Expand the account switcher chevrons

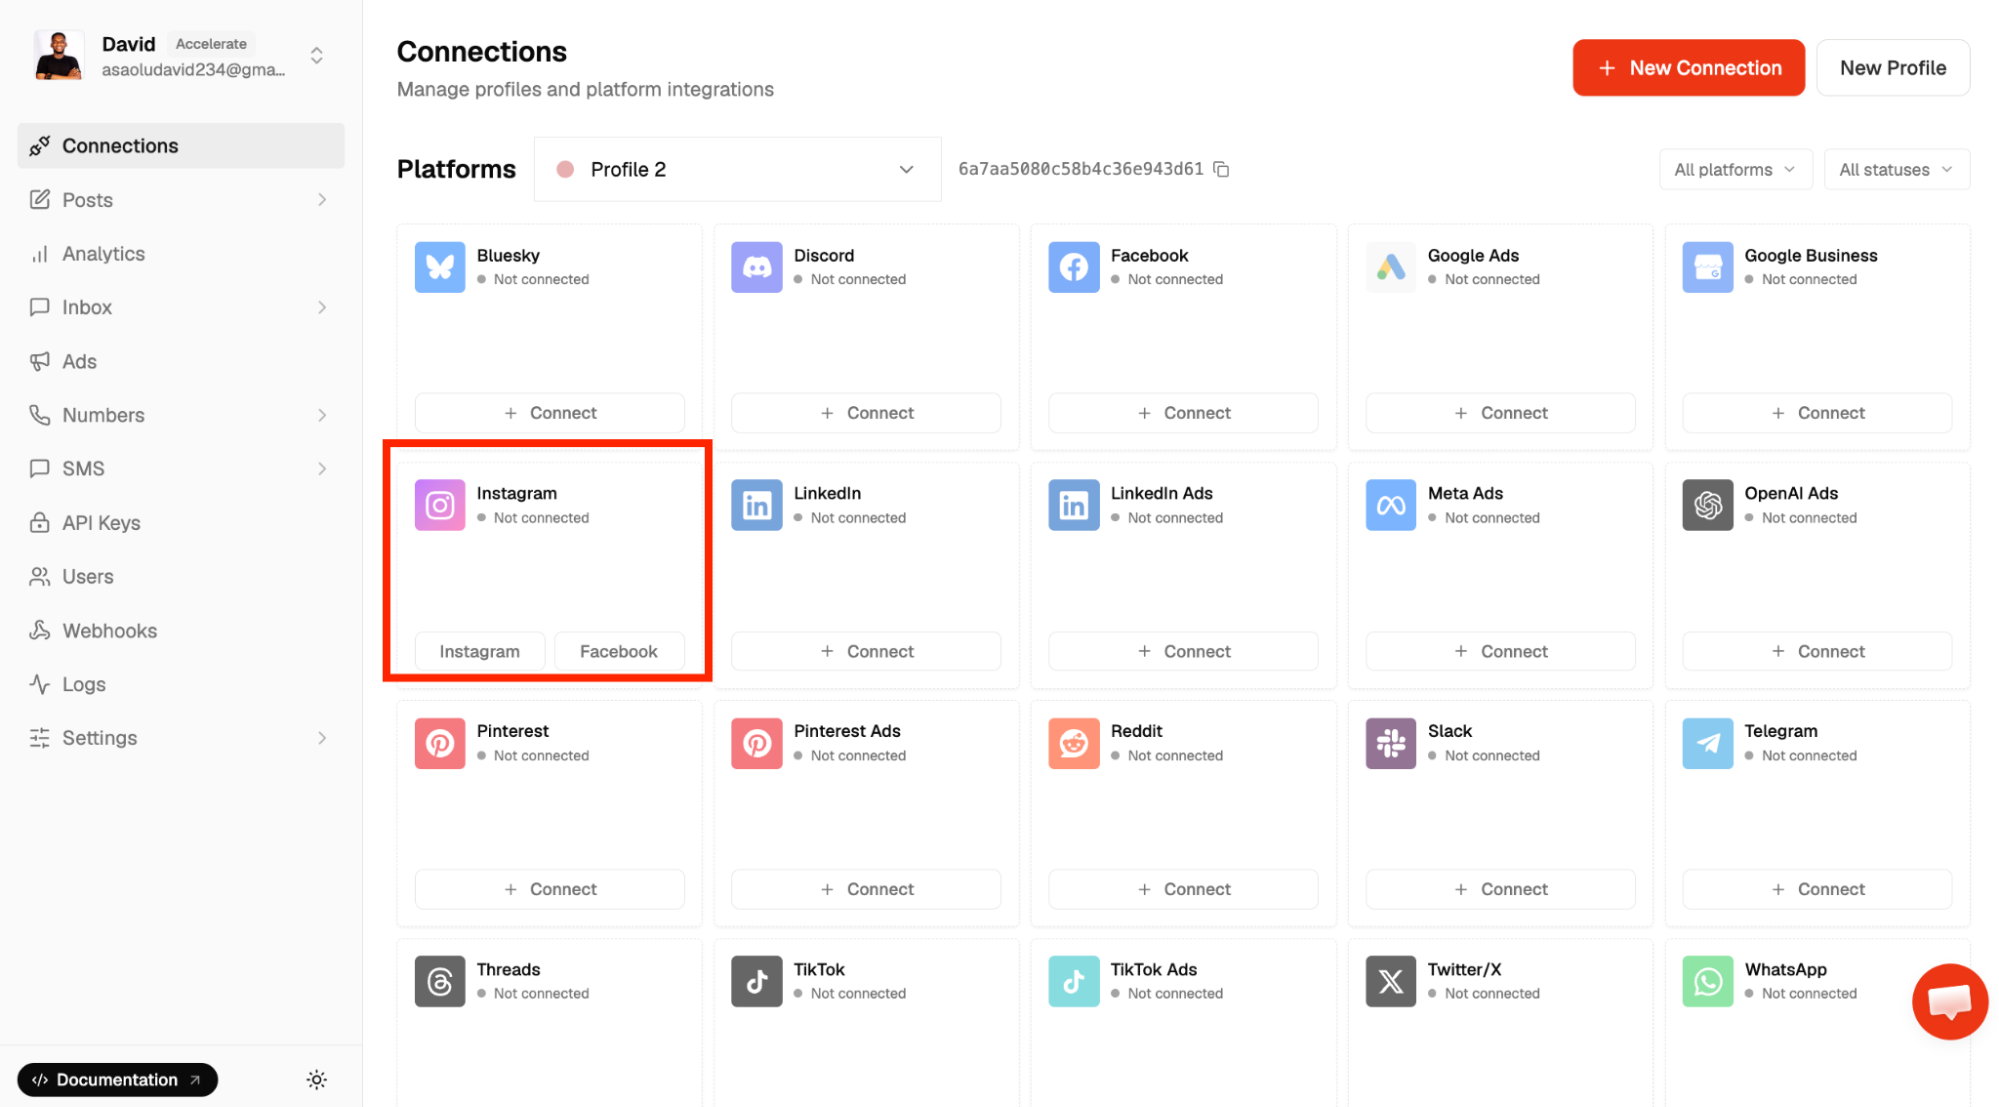317,55
